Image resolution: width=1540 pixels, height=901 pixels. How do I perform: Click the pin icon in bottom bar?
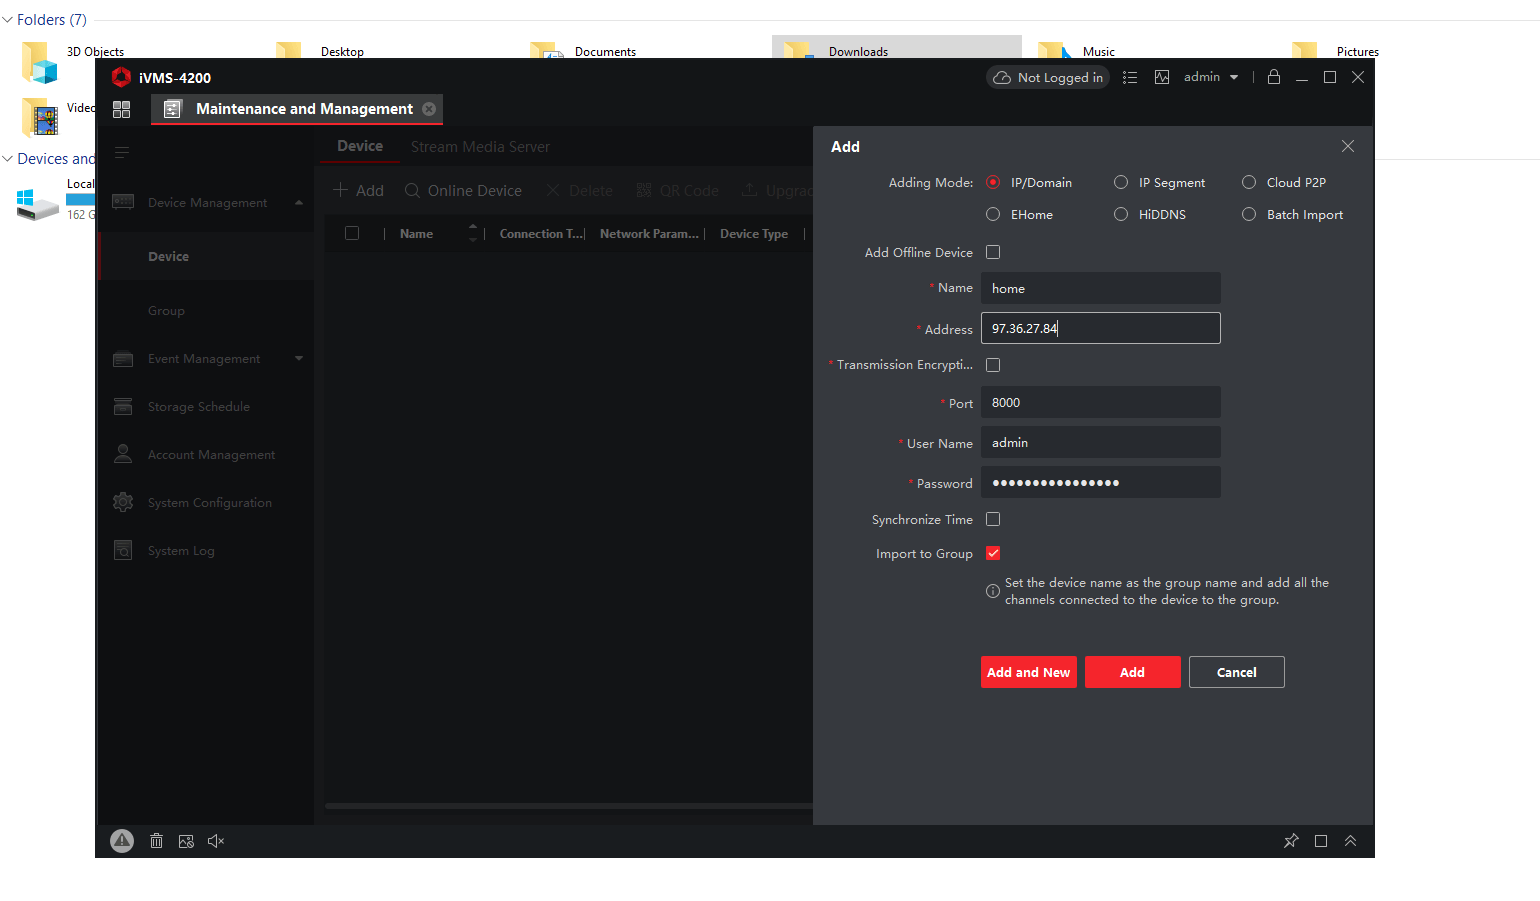click(1291, 841)
